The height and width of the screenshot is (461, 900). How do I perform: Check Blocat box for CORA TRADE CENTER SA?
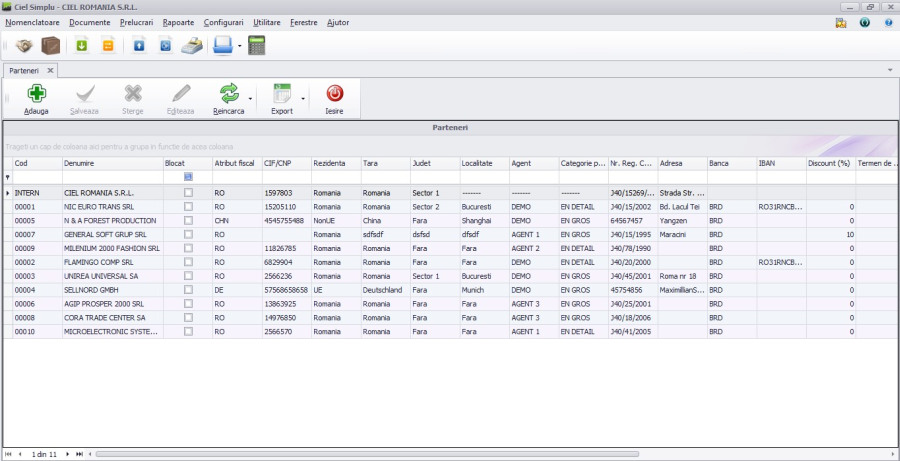click(x=188, y=318)
